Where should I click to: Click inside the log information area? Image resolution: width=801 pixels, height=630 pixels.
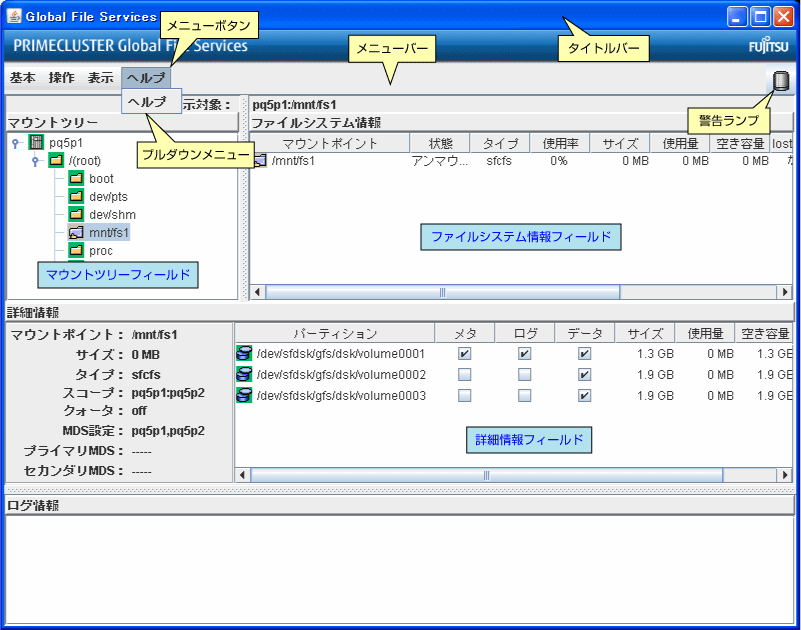pyautogui.click(x=399, y=569)
